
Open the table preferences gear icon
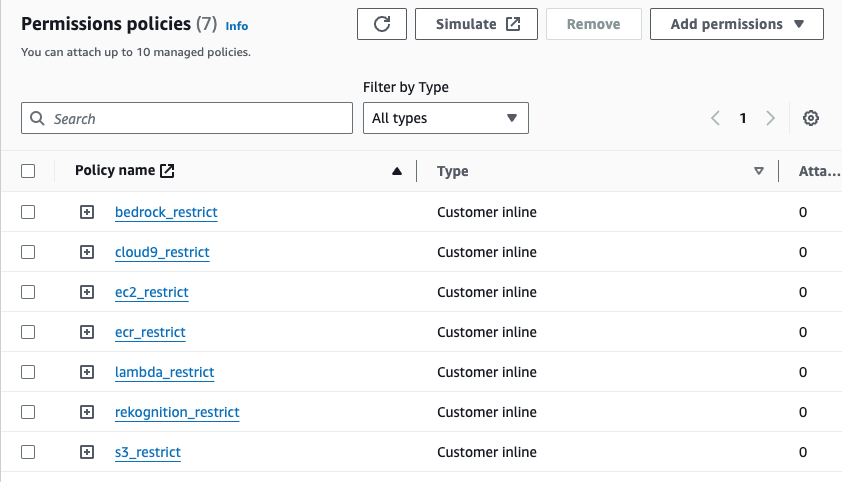(x=811, y=118)
